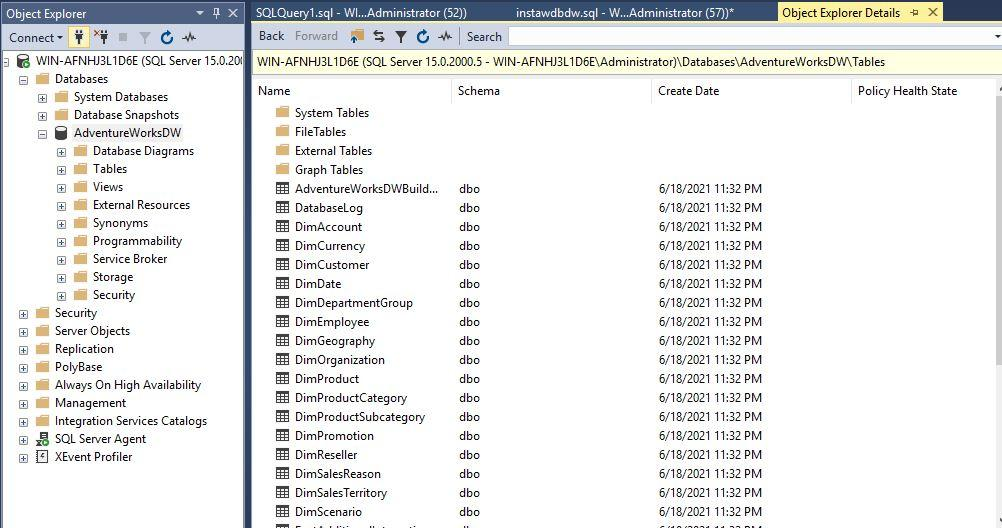Screen dimensions: 1002x528
Task: Select the DimAccount table icon
Action: [282, 226]
